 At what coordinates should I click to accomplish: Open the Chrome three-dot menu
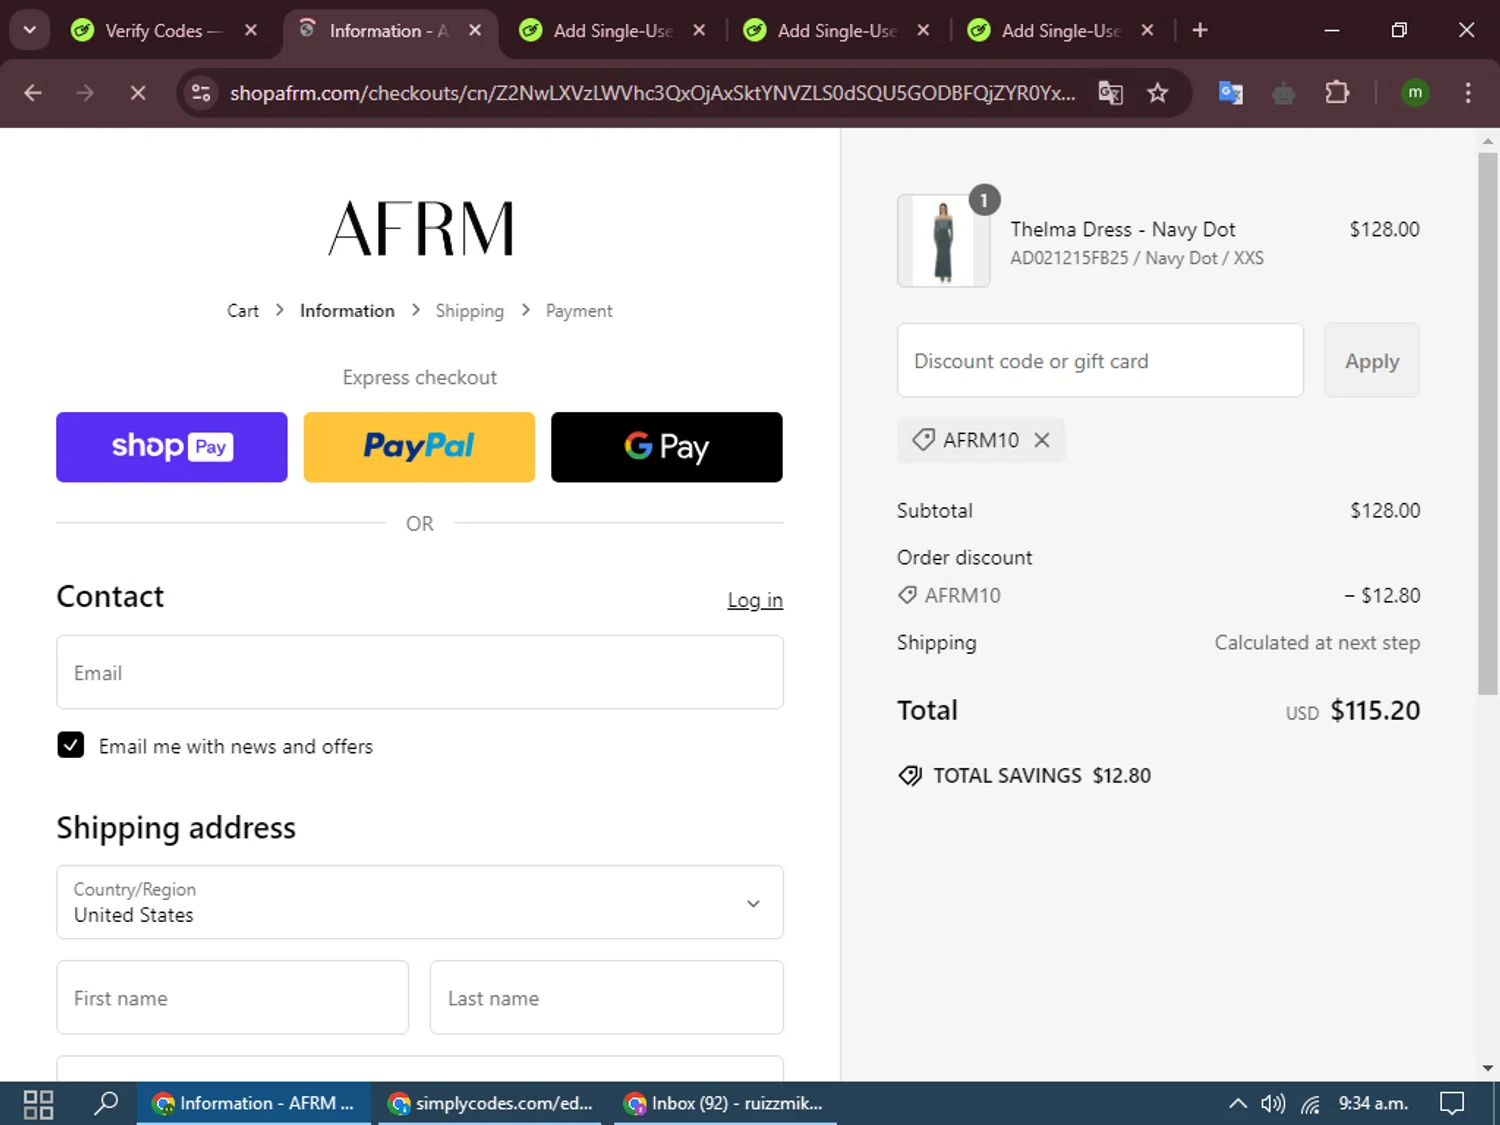1467,93
